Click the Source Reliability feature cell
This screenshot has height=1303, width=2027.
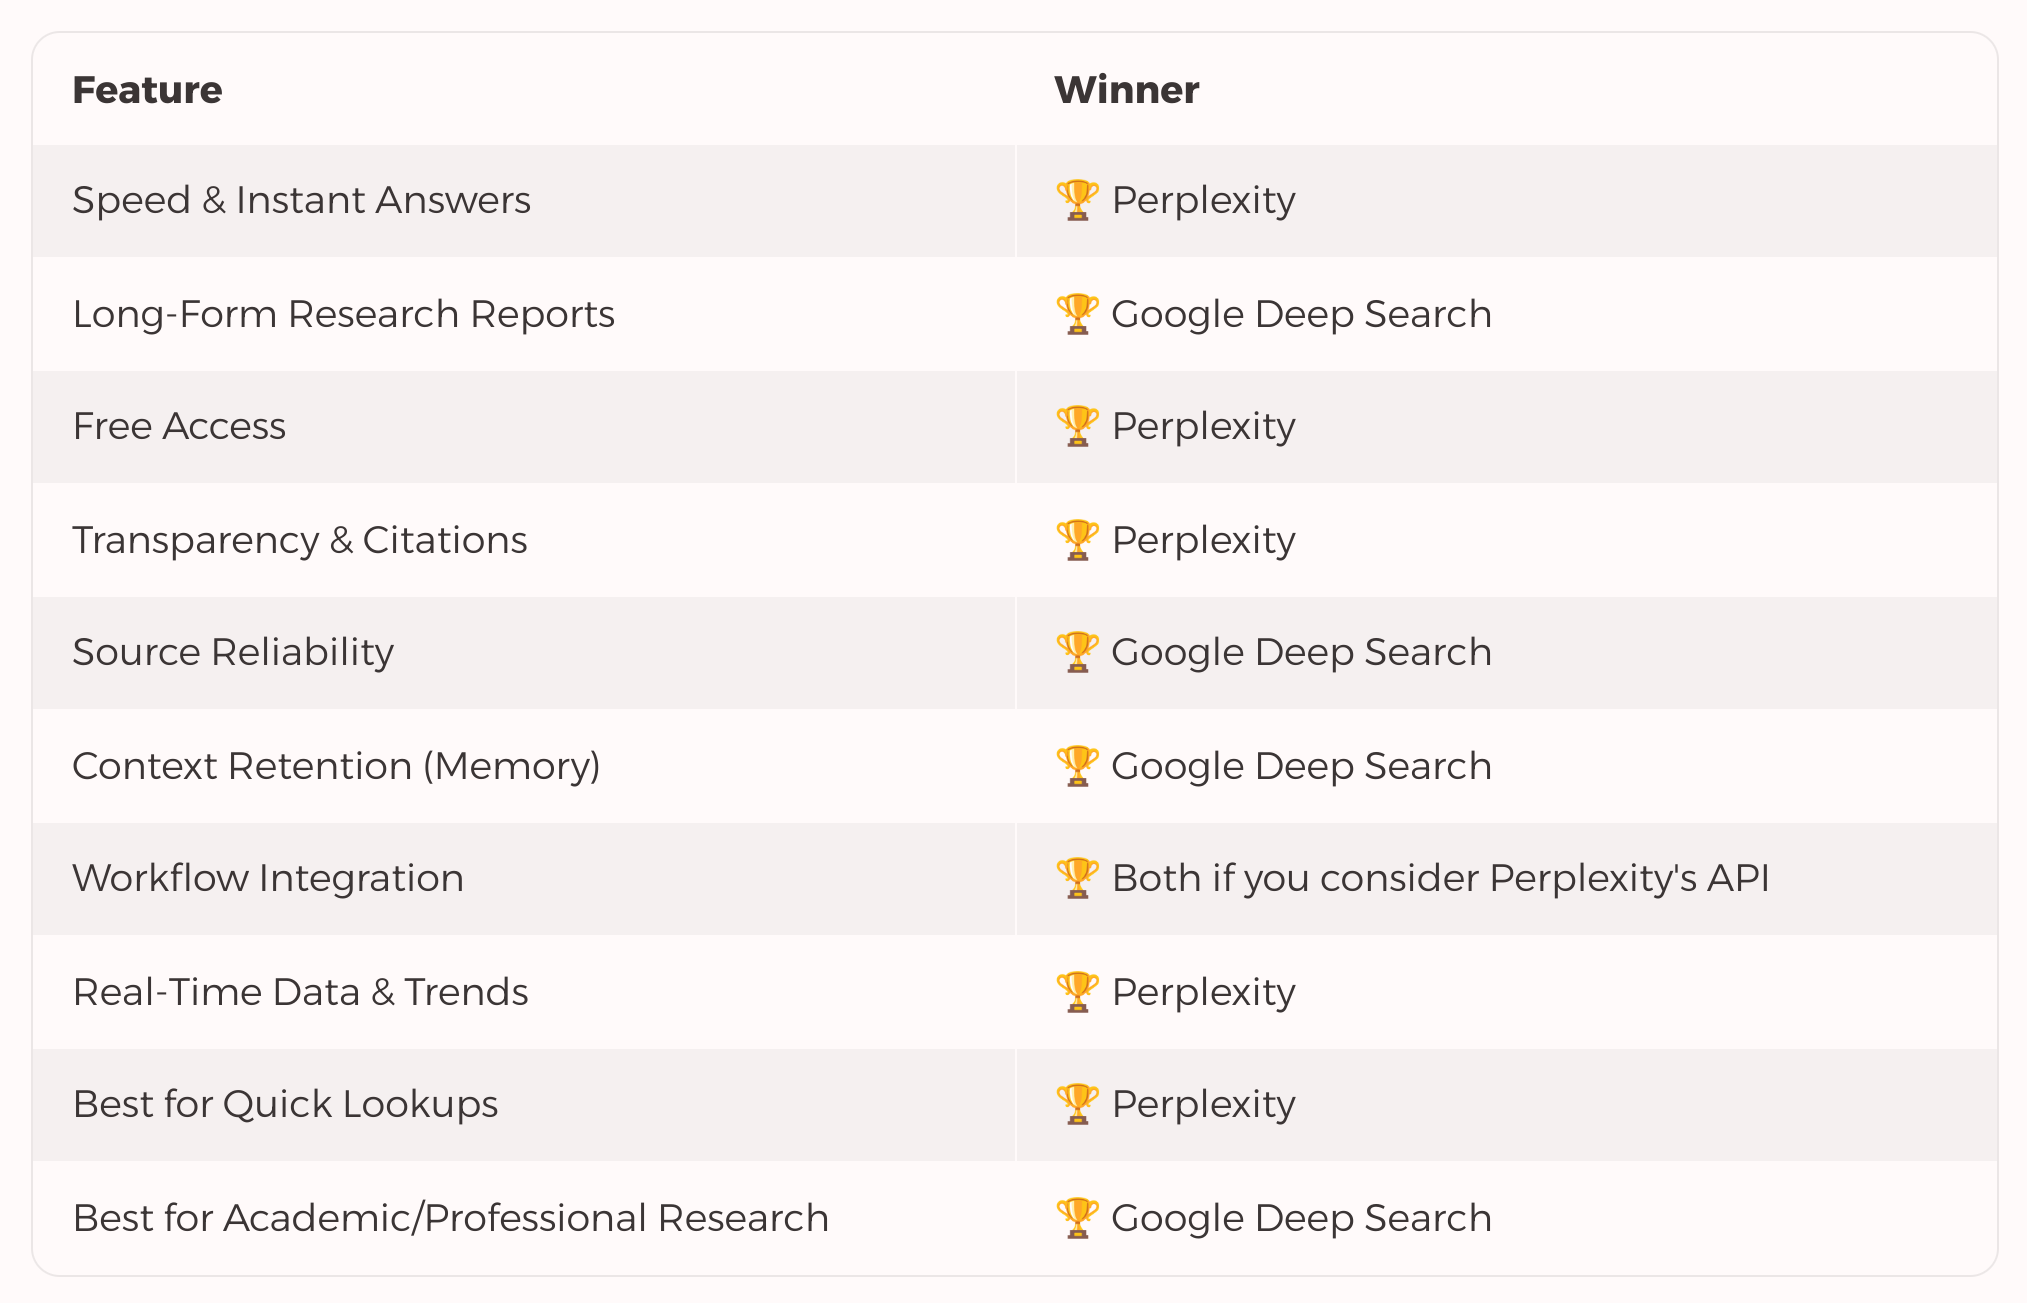(x=524, y=653)
